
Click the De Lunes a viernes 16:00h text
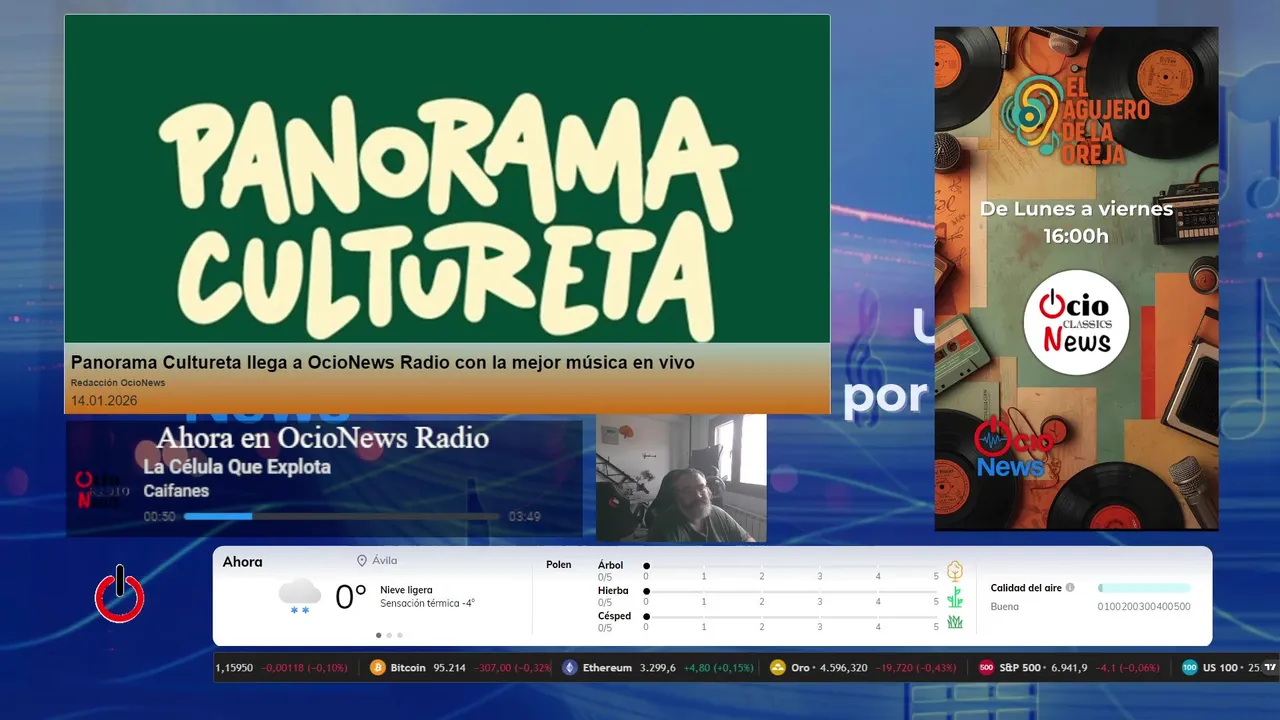click(1076, 222)
